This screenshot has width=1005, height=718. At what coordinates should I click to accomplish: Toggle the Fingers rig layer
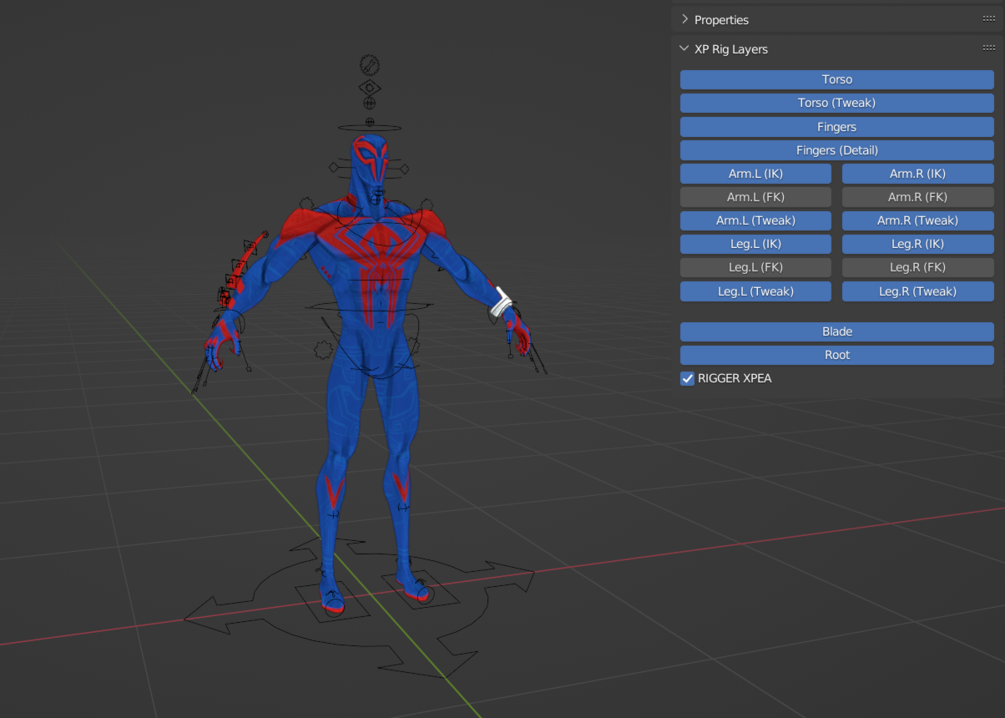click(x=836, y=127)
